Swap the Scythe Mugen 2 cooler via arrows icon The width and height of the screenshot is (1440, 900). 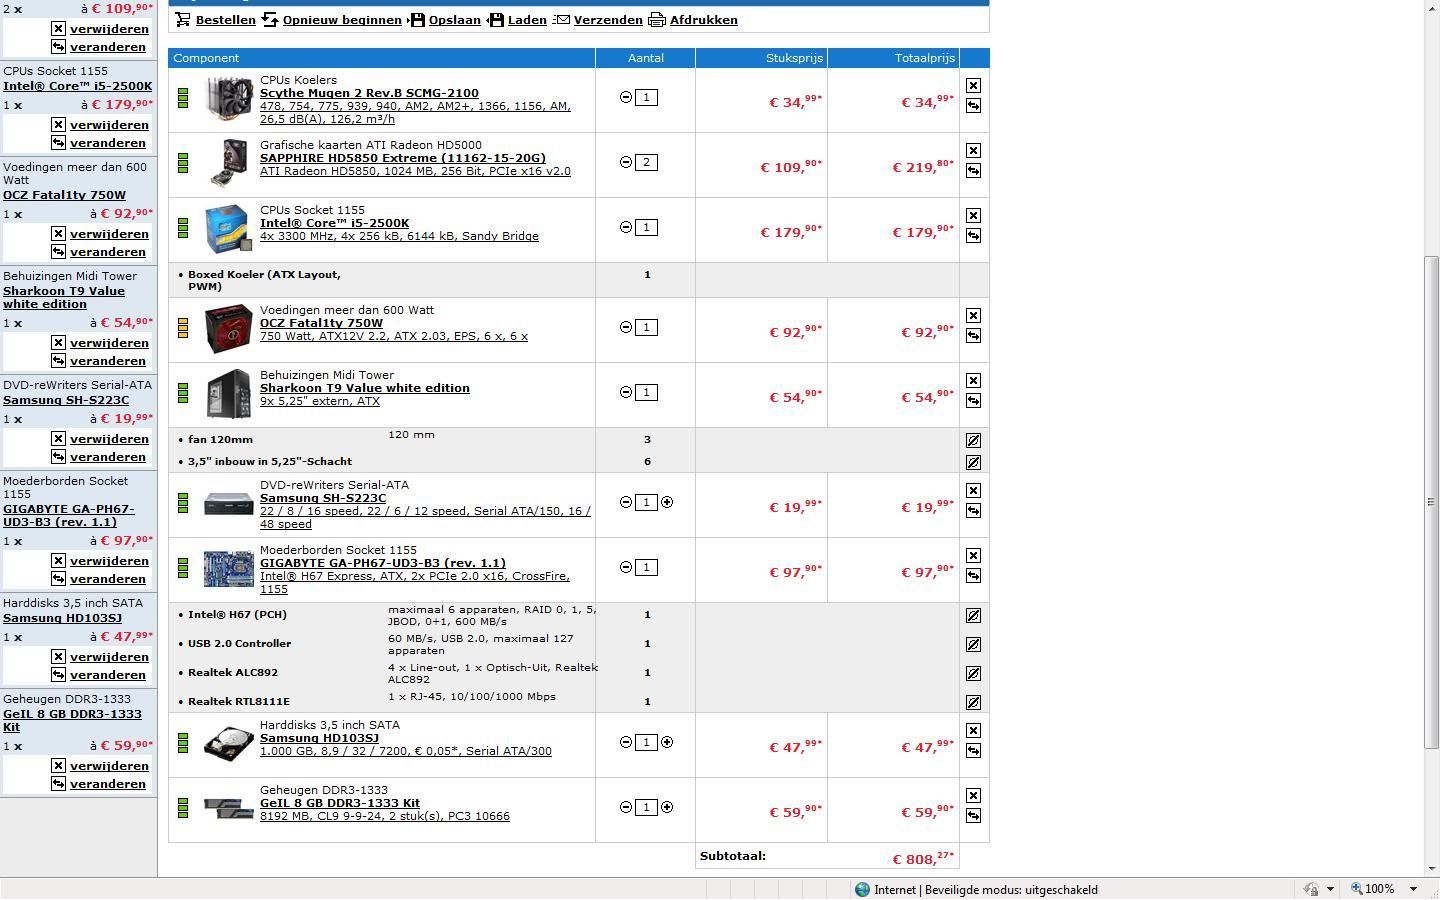click(973, 106)
